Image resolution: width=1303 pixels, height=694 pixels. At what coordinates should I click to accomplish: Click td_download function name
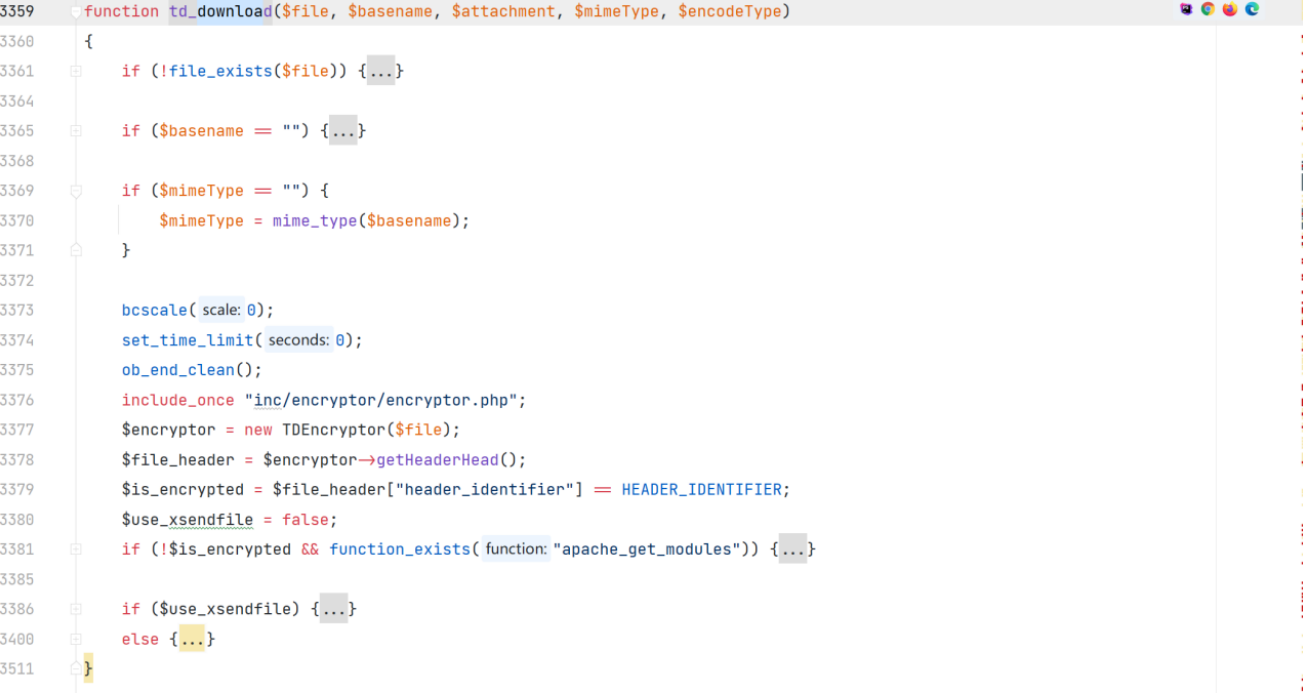220,12
